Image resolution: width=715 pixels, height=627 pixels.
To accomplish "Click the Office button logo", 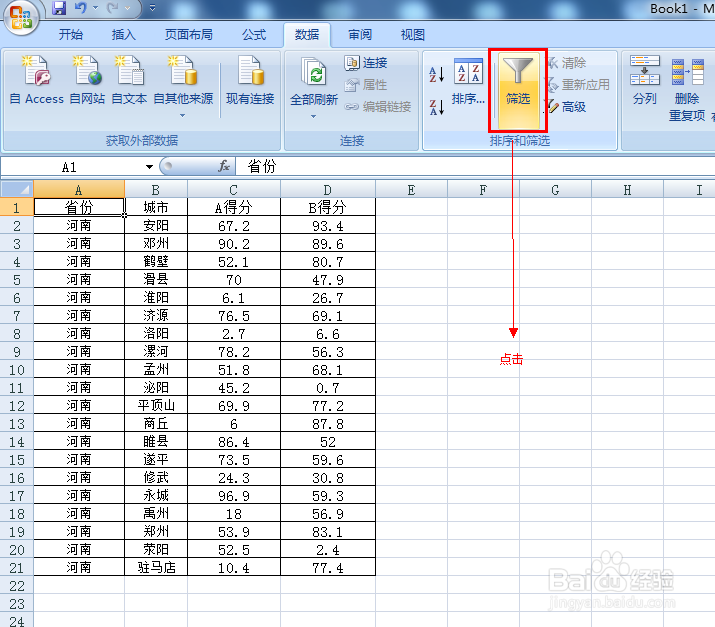I will (21, 17).
